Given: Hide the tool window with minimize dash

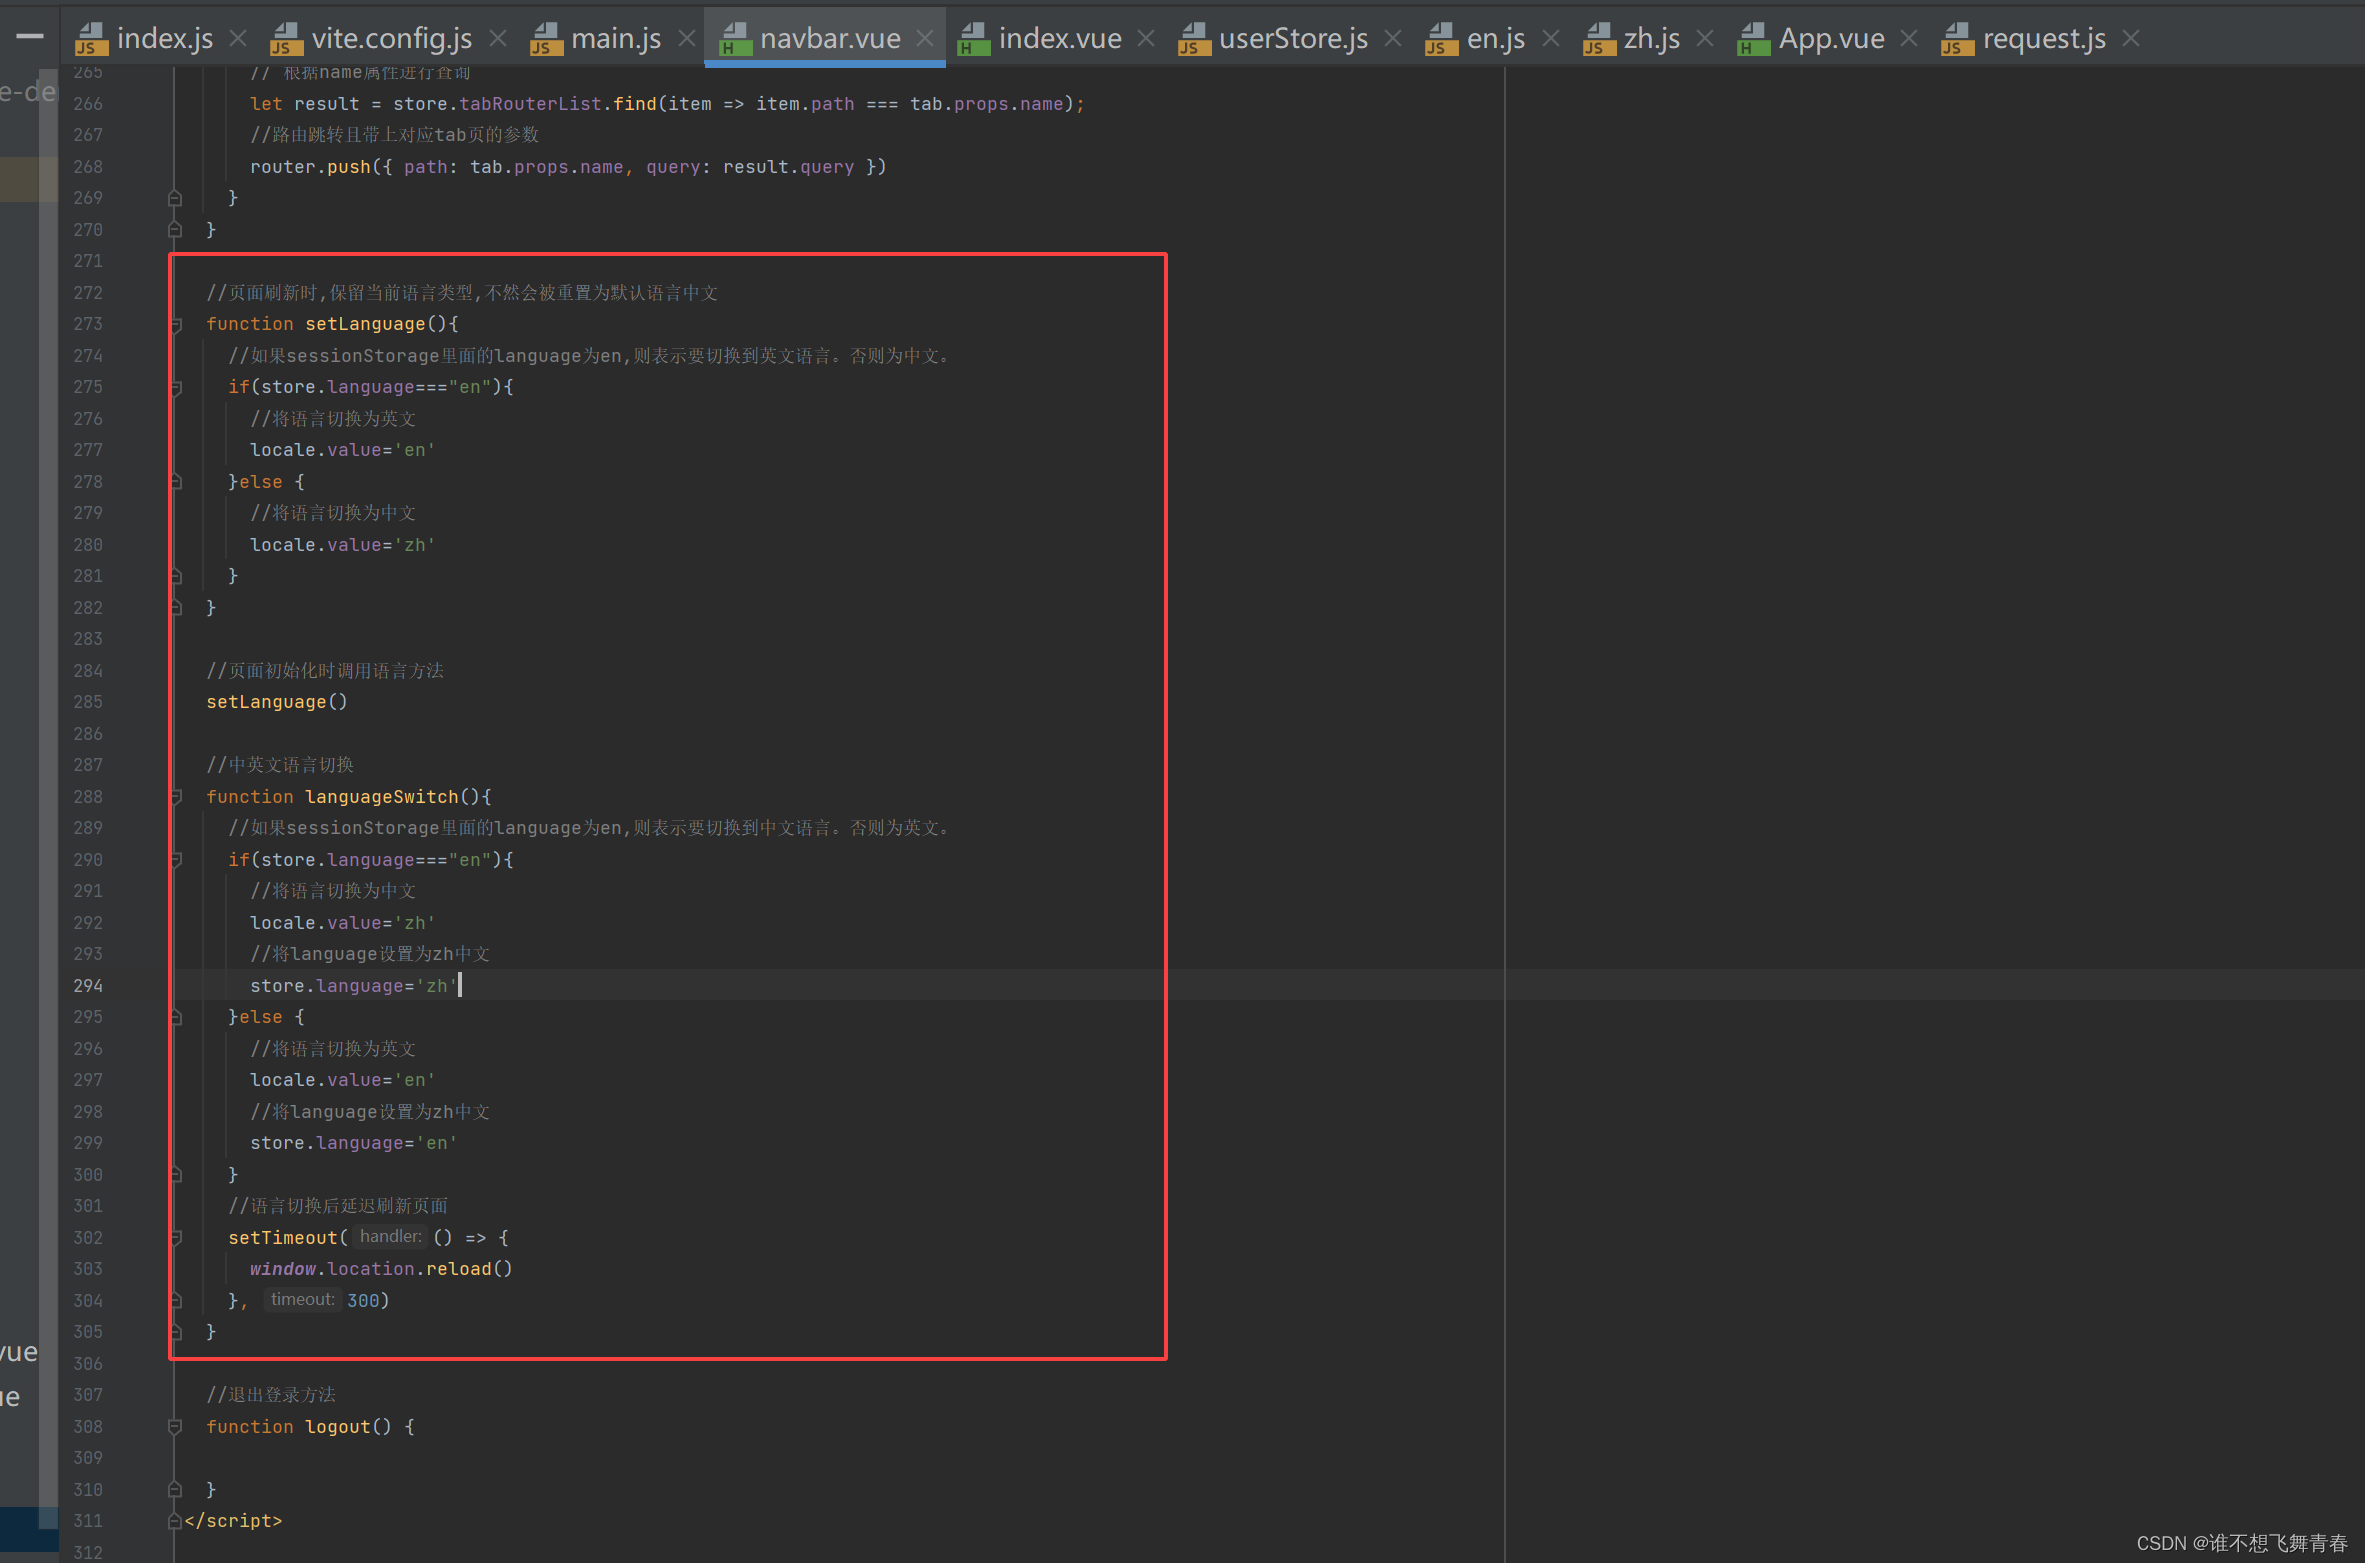Looking at the screenshot, I should point(30,37).
